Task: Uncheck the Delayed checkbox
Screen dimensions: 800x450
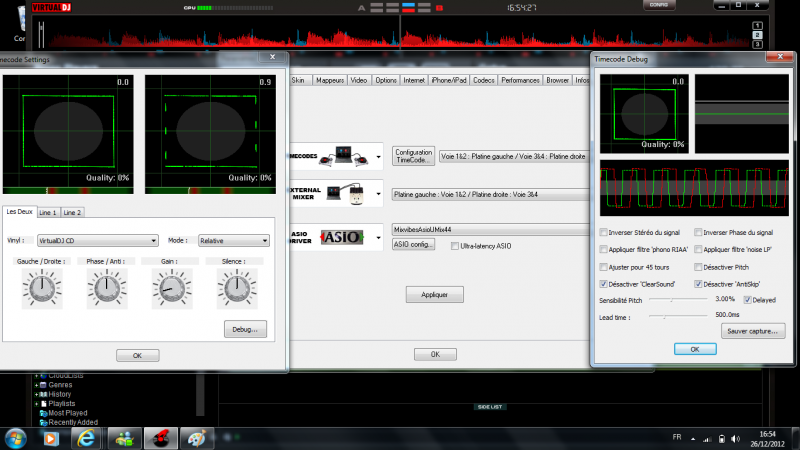Action: point(747,299)
